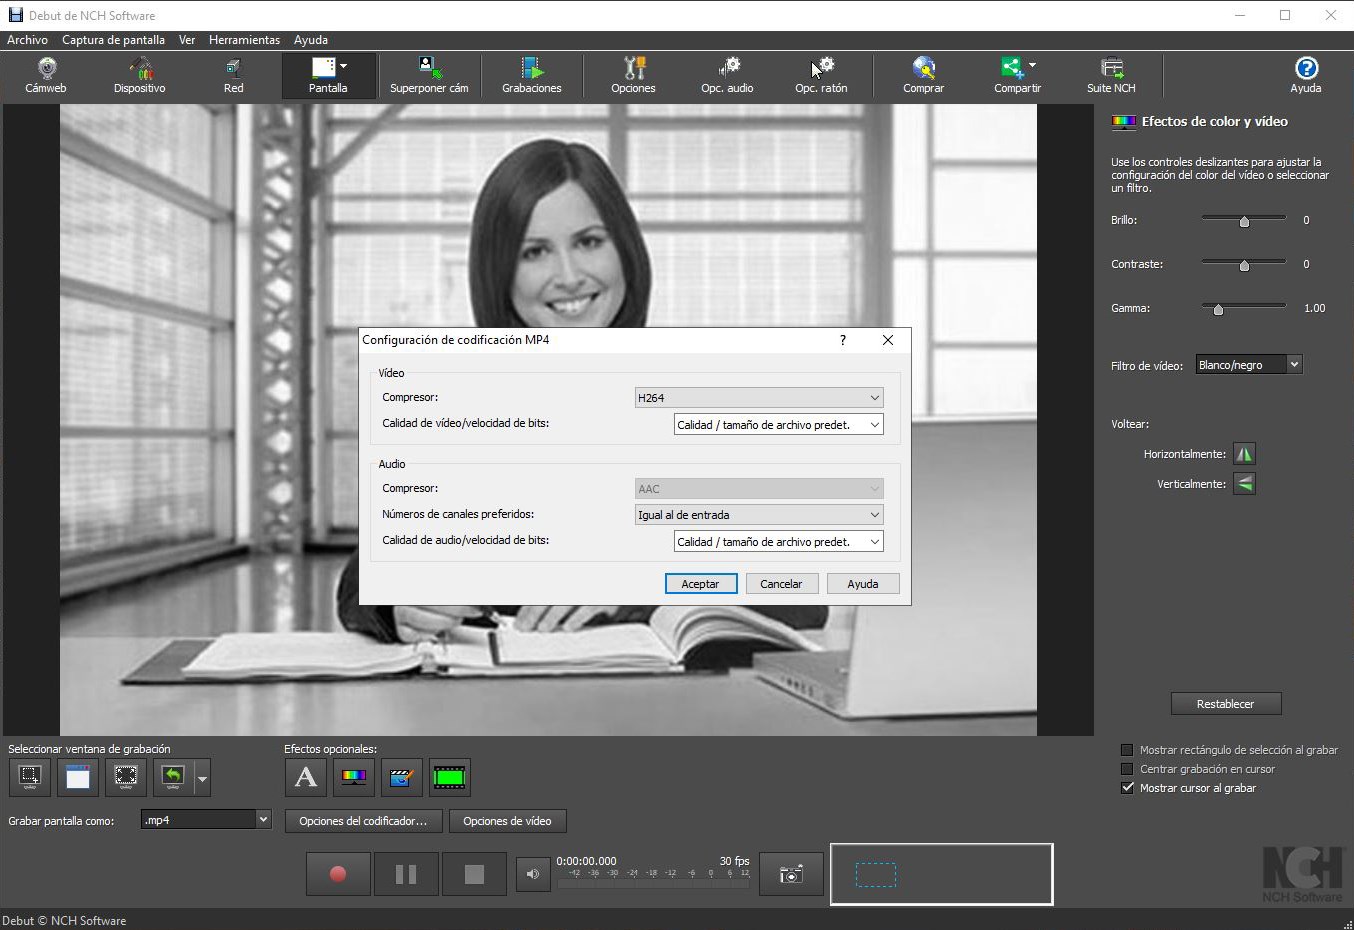Open the Grabaciones recordings list
Screen dimensions: 1354x930
point(531,75)
